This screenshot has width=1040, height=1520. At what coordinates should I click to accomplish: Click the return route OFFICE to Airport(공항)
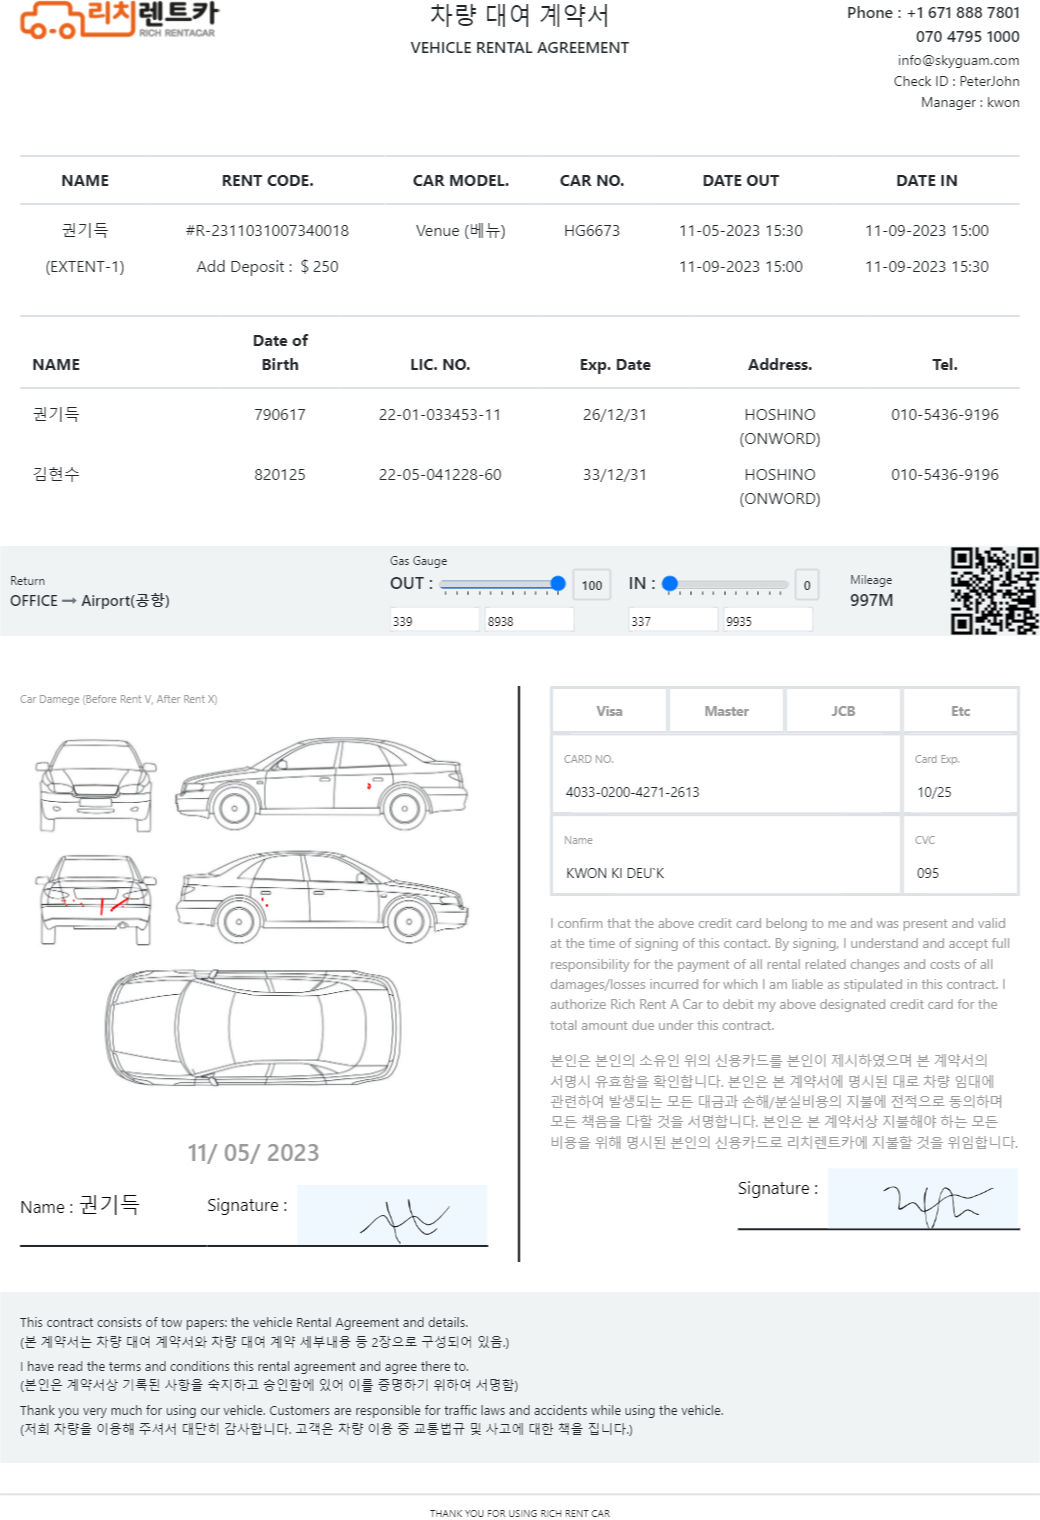(90, 601)
